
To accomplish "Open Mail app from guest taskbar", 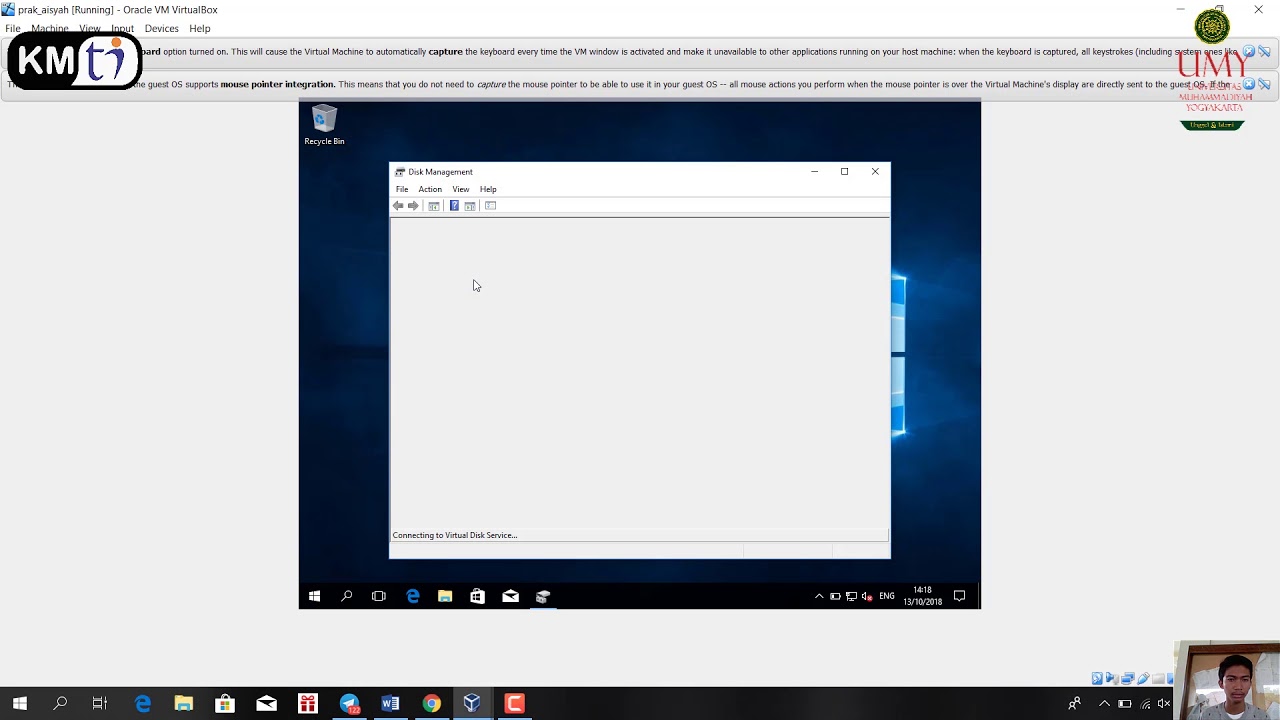I will coord(510,596).
